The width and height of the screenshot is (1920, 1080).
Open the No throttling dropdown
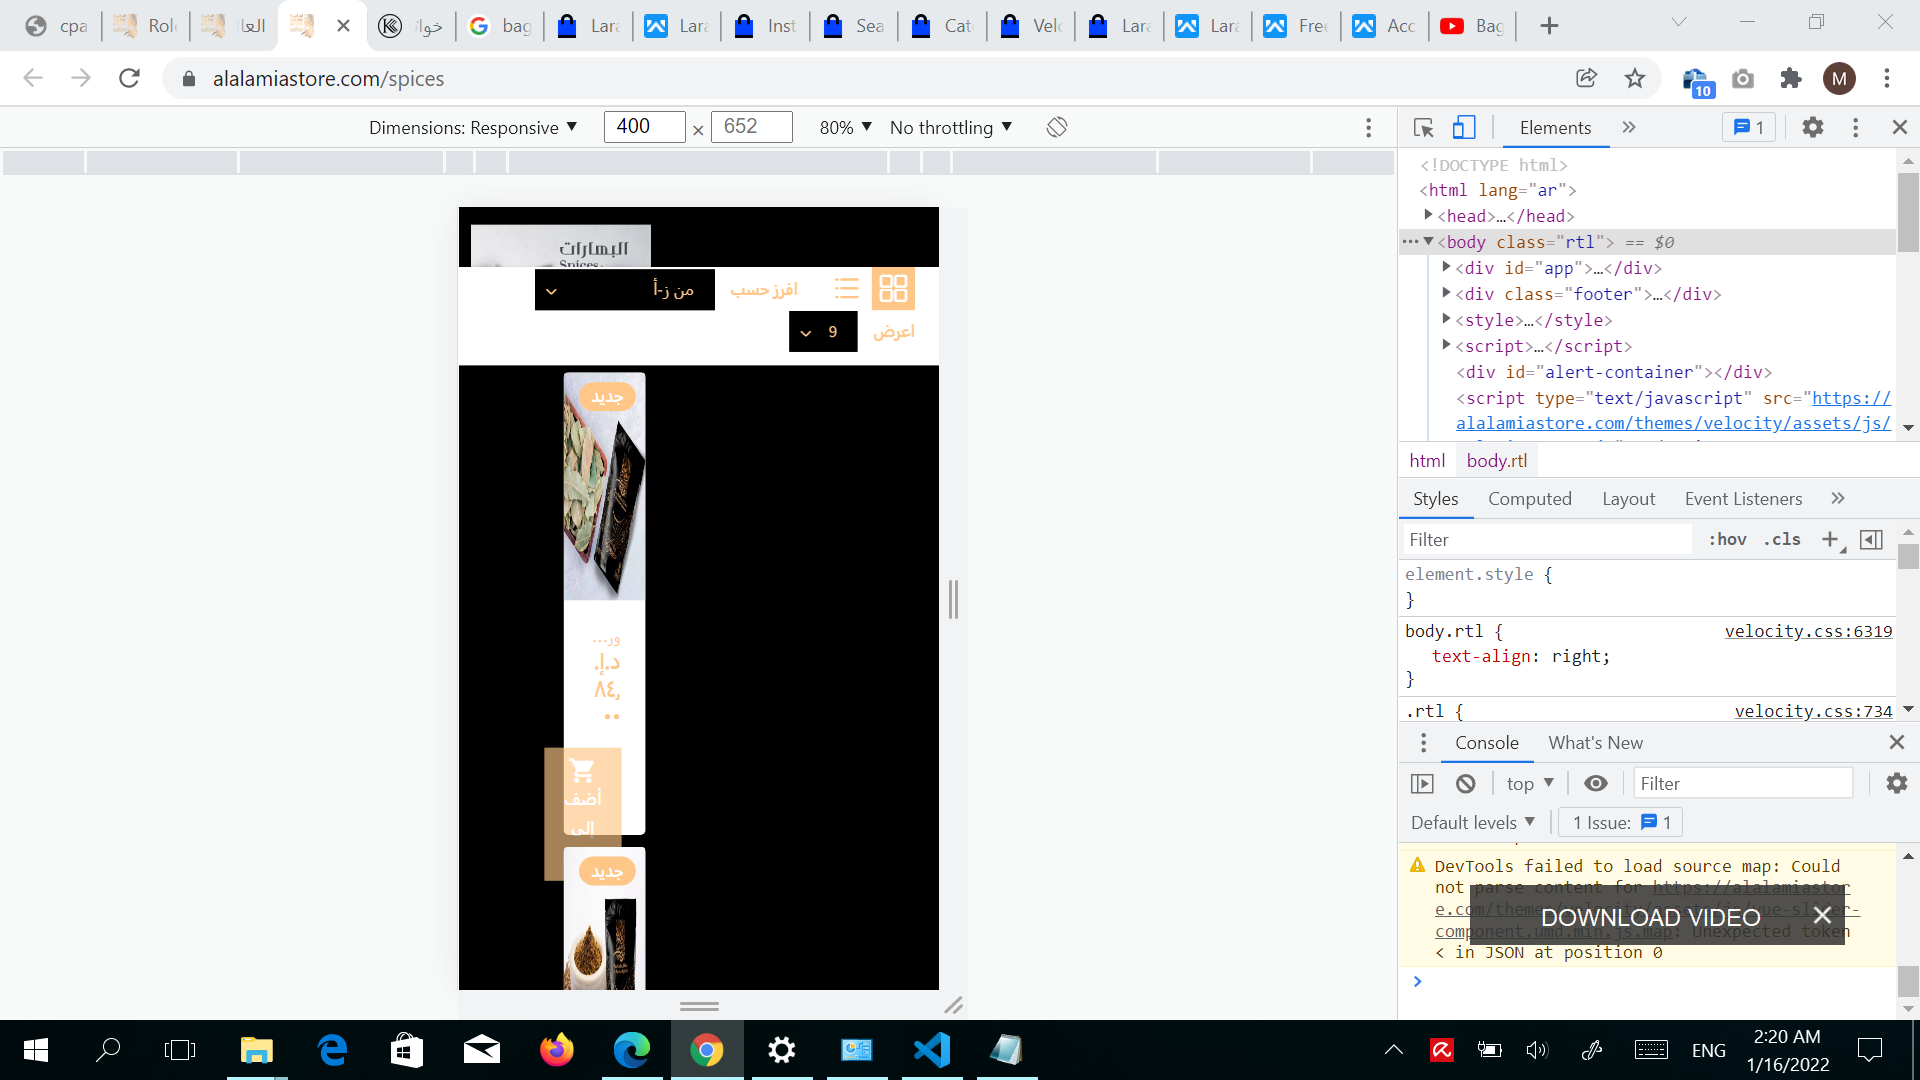(x=951, y=127)
